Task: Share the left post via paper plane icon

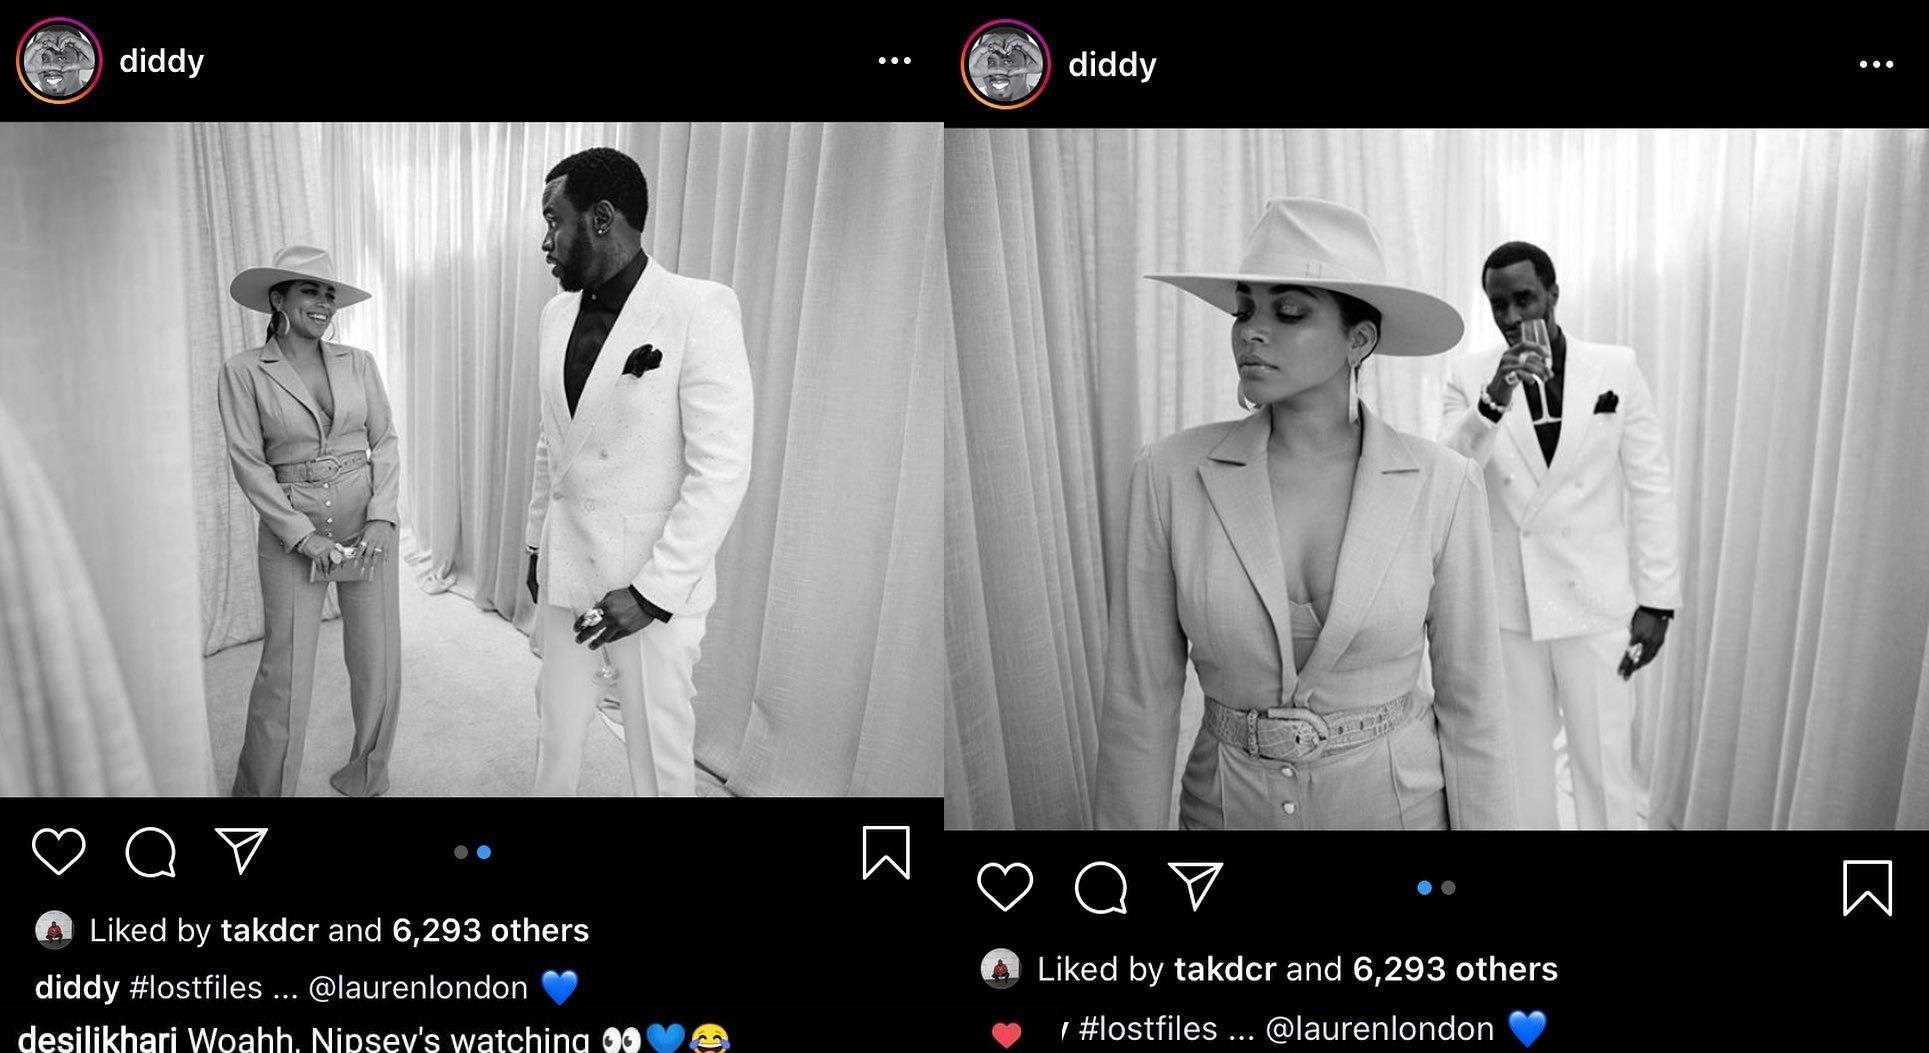Action: coord(242,851)
